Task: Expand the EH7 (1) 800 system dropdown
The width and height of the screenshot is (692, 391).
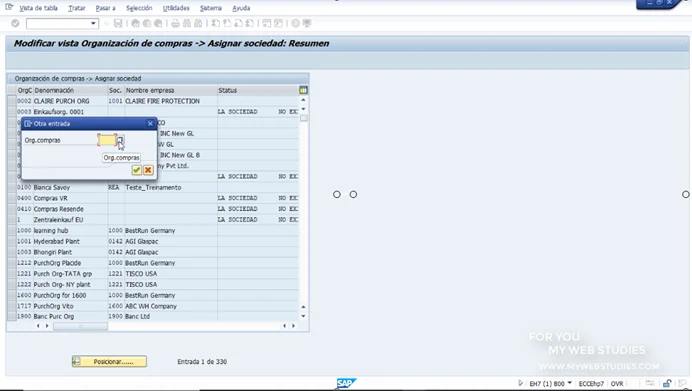Action: (569, 383)
